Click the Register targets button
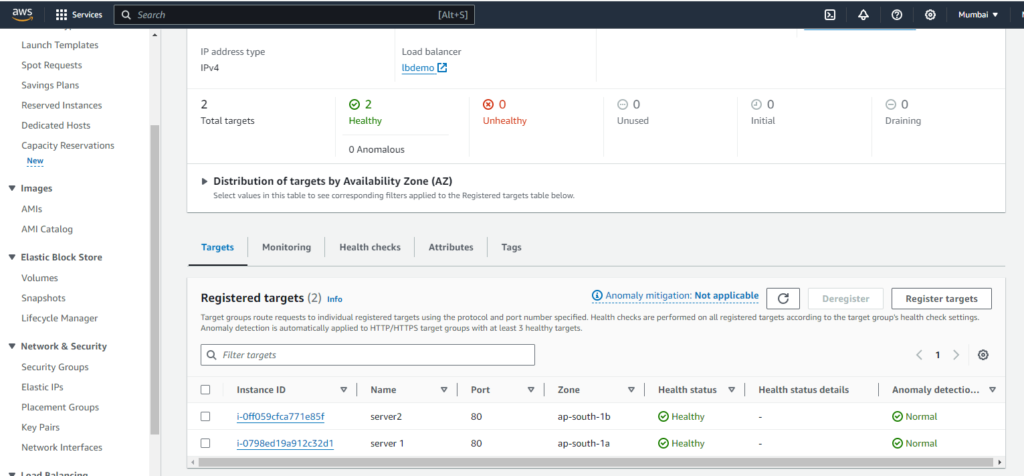This screenshot has width=1024, height=476. [940, 298]
